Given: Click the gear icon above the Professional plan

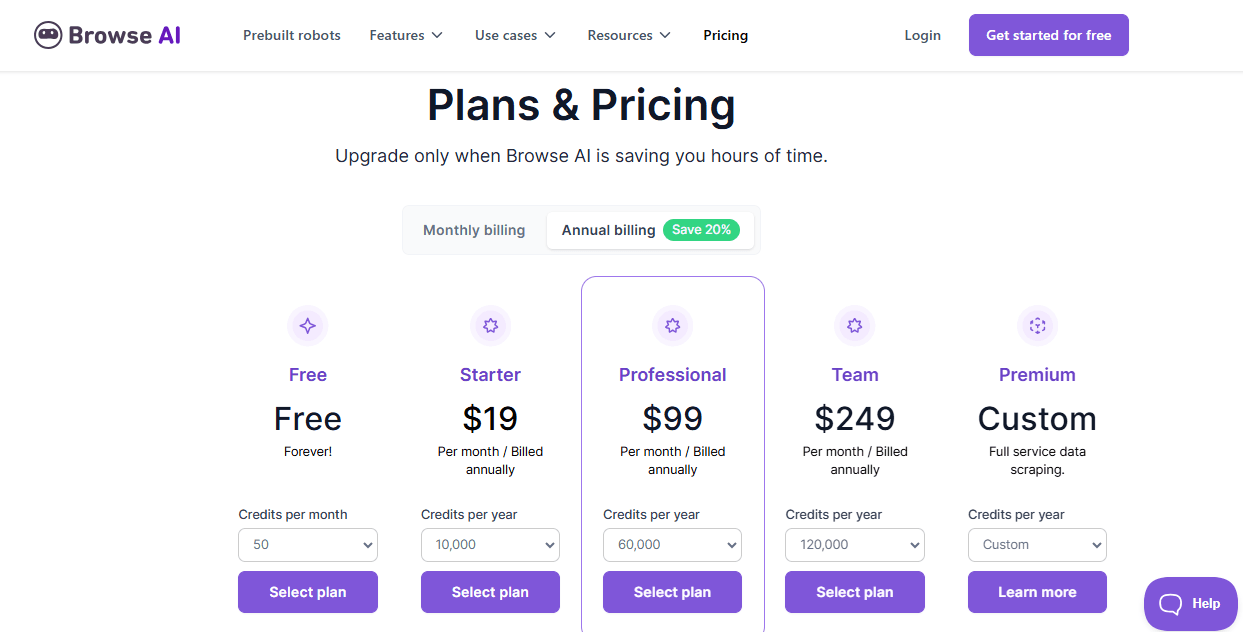Looking at the screenshot, I should (x=672, y=325).
